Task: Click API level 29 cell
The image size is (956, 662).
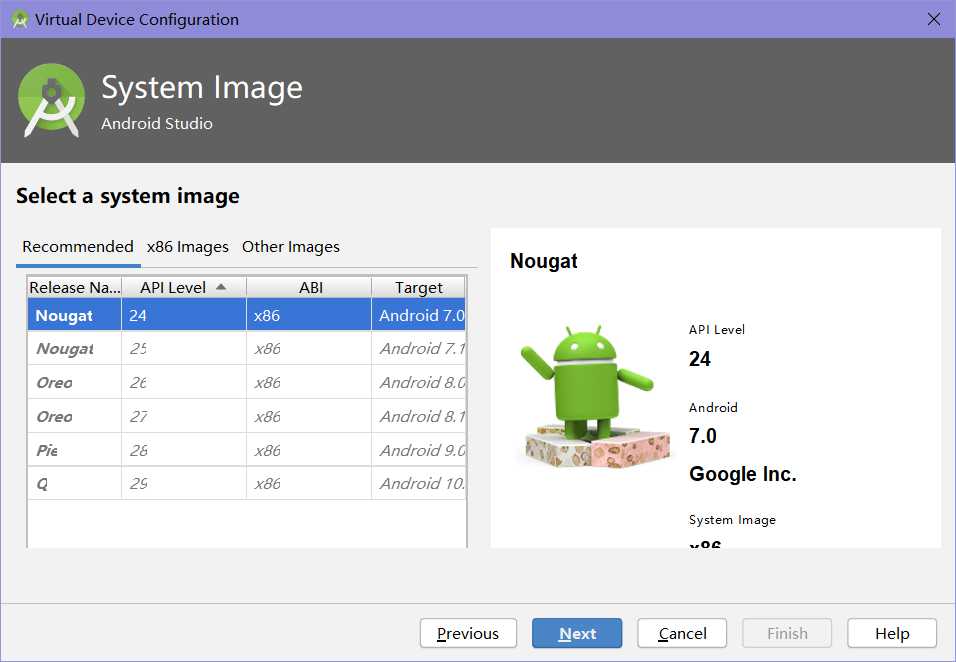Action: 184,483
